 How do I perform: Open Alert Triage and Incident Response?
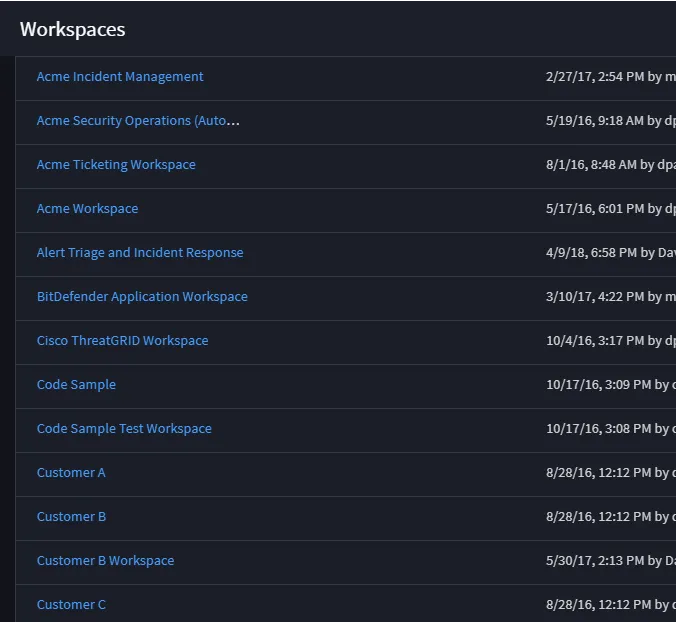pyautogui.click(x=140, y=253)
